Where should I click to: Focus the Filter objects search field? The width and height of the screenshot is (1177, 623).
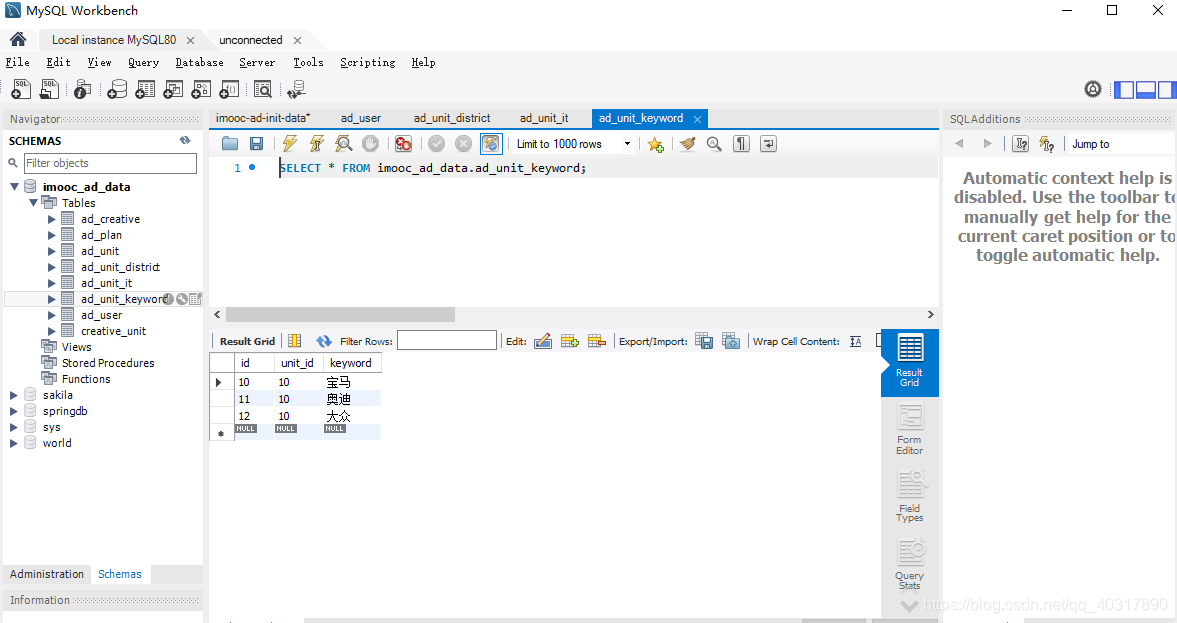(x=110, y=163)
